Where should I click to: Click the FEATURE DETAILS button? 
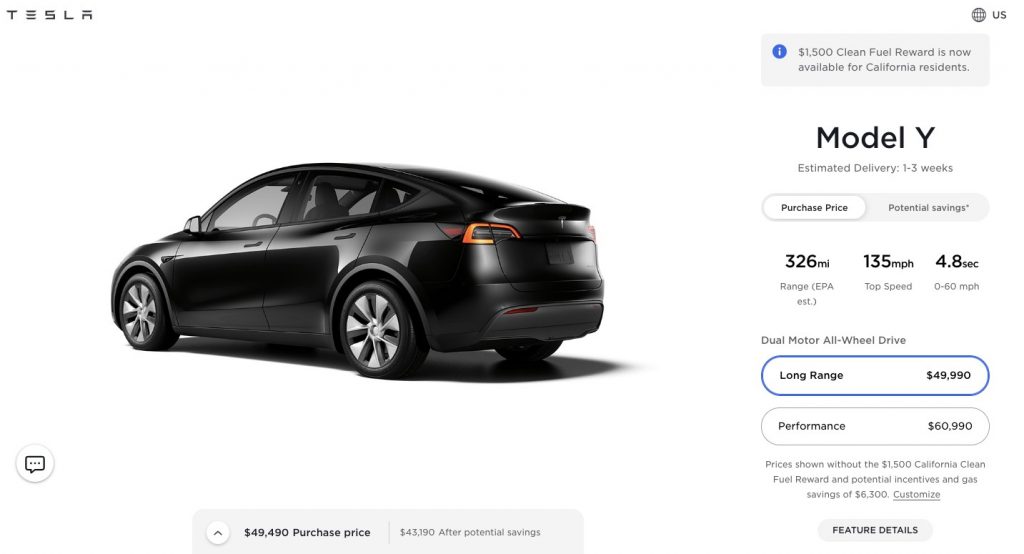coord(875,530)
